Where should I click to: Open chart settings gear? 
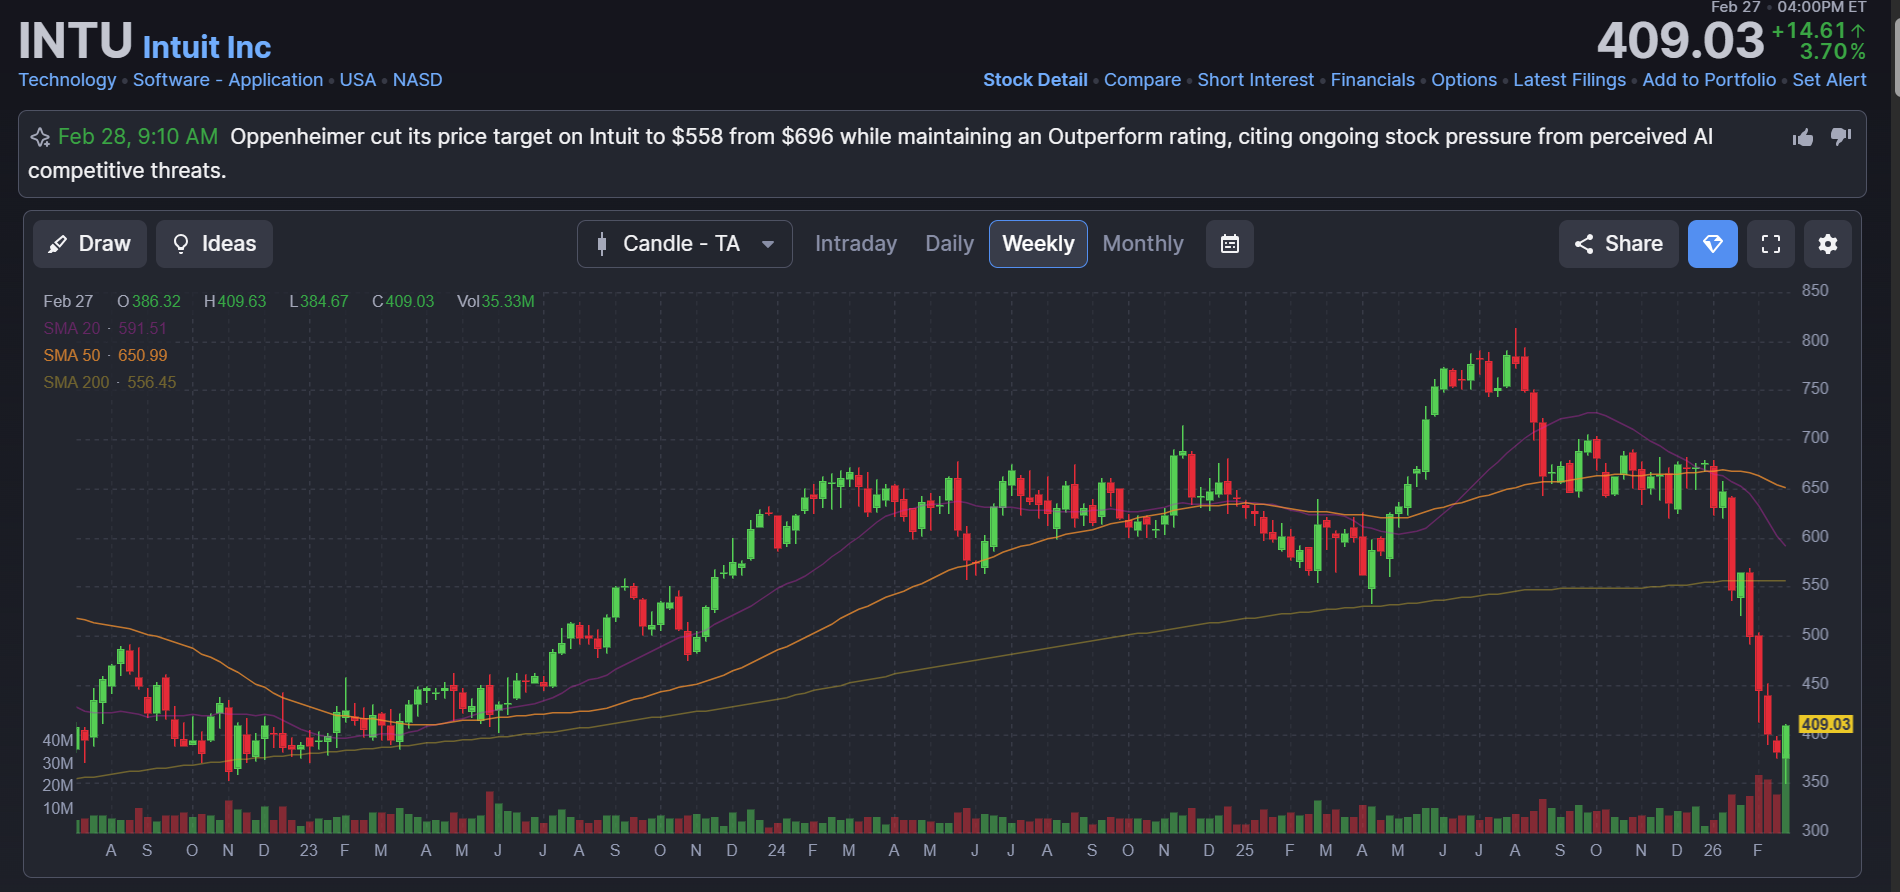[1828, 244]
